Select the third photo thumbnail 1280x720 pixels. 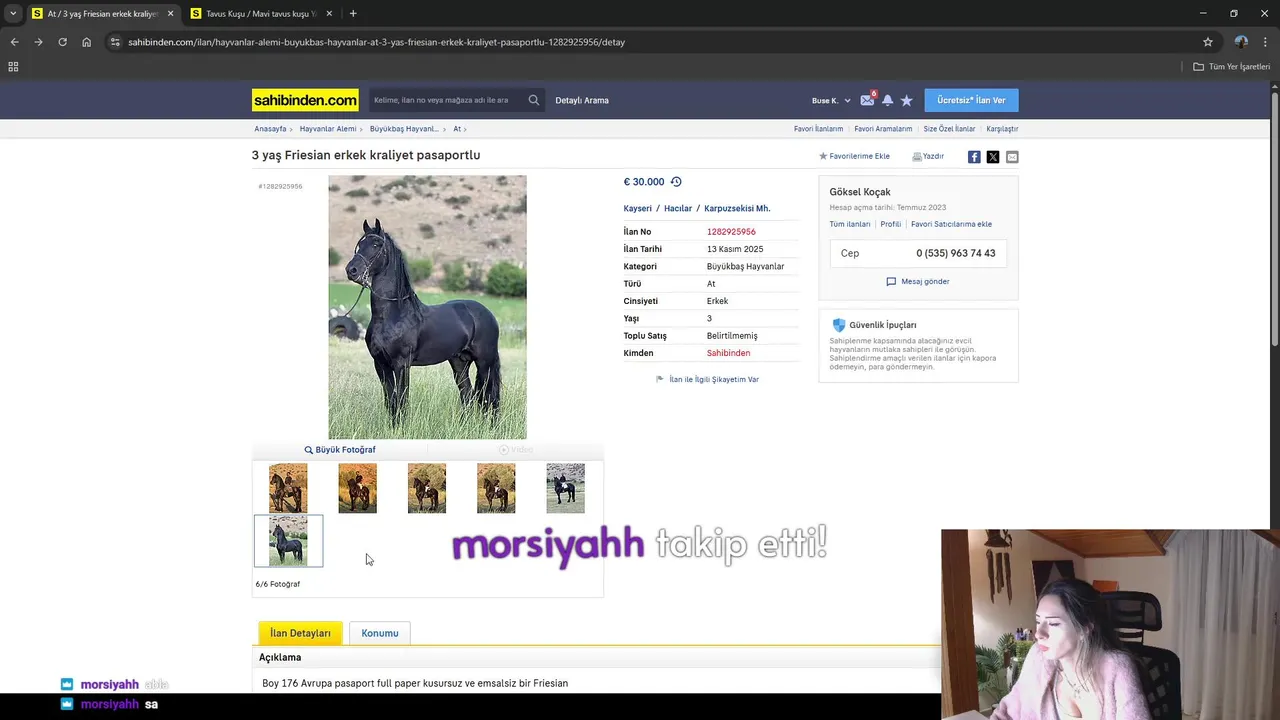[427, 488]
